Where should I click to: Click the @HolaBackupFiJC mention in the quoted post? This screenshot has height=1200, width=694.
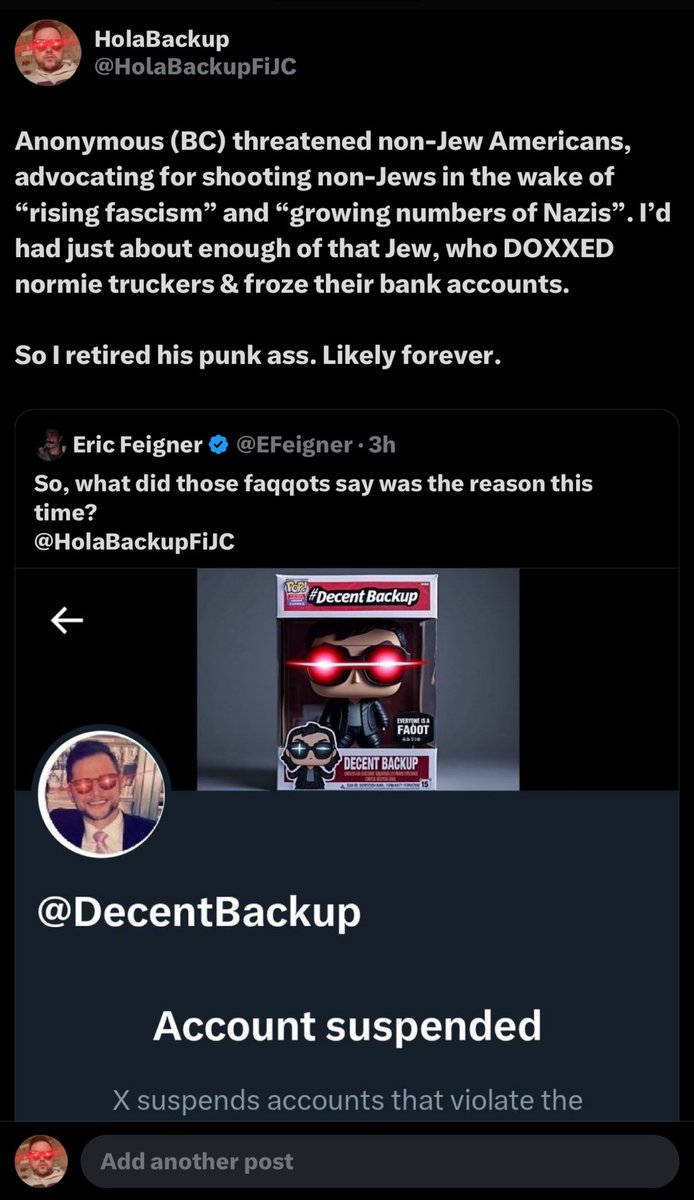tap(134, 542)
